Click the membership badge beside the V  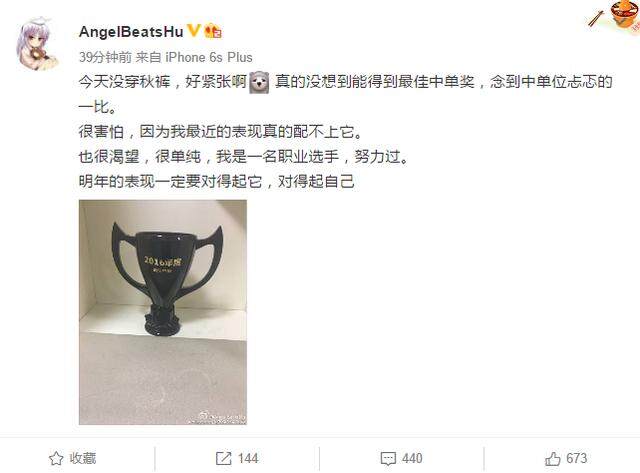[213, 31]
